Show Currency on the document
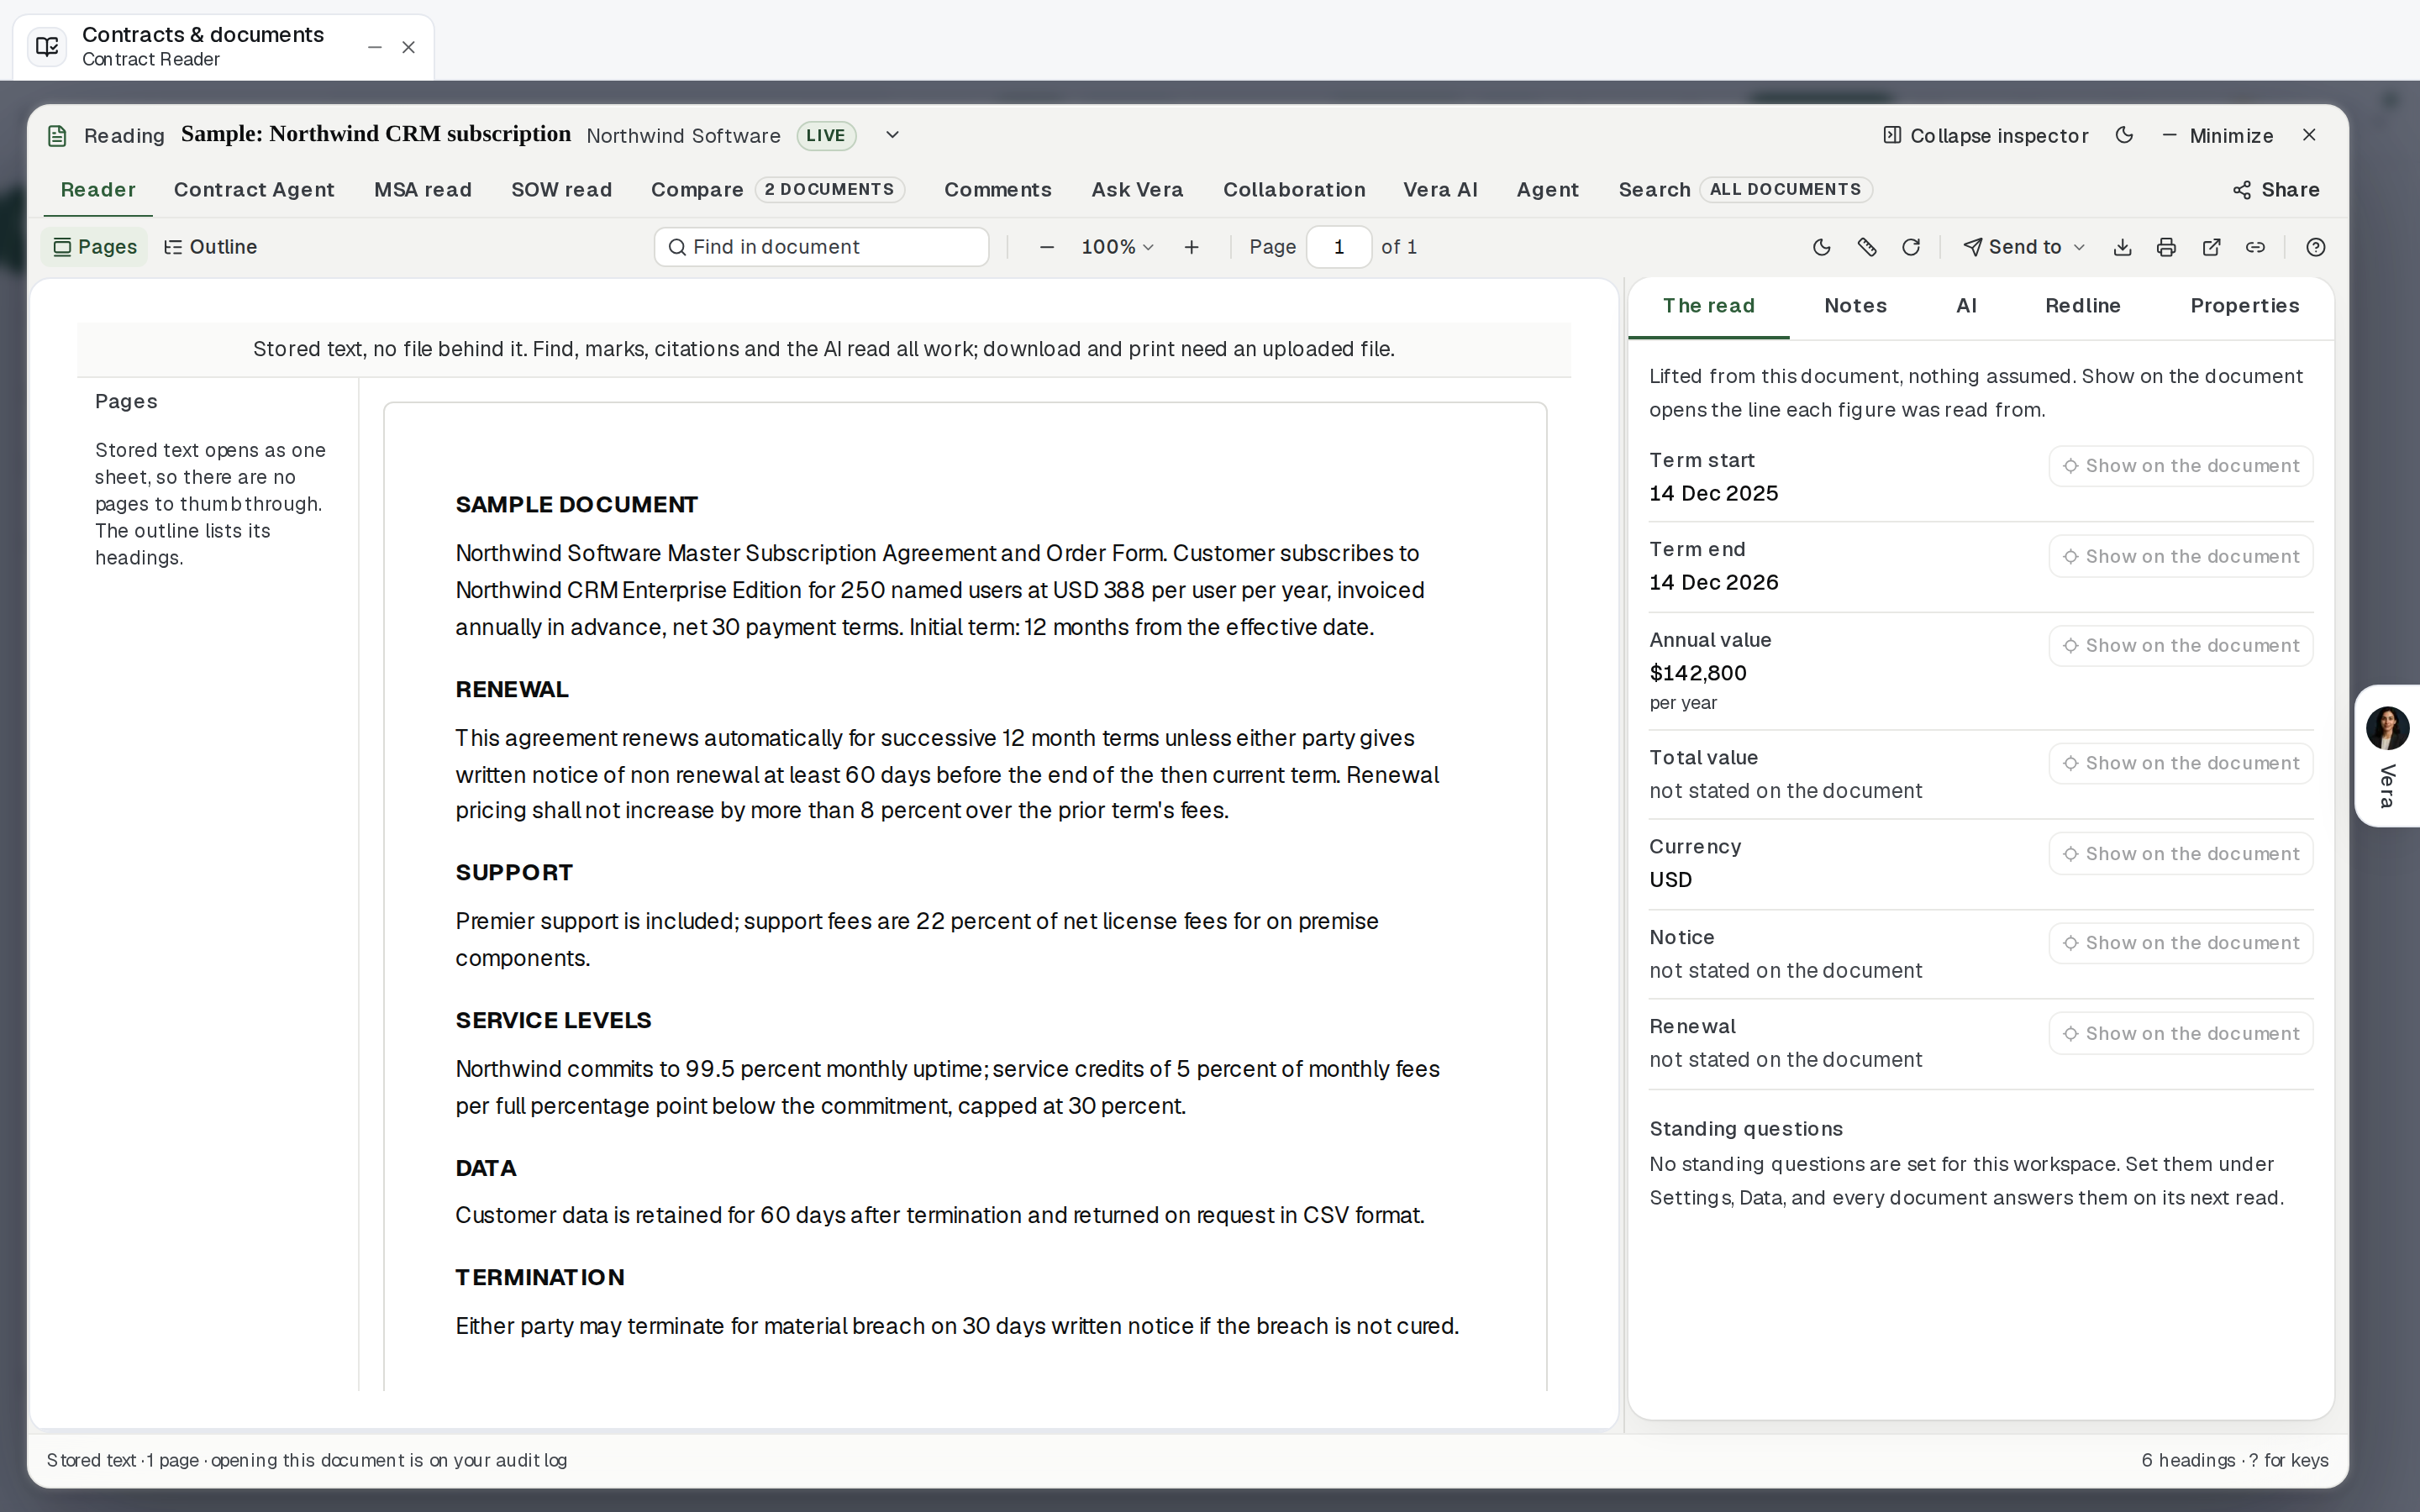The width and height of the screenshot is (2420, 1512). (x=2181, y=854)
